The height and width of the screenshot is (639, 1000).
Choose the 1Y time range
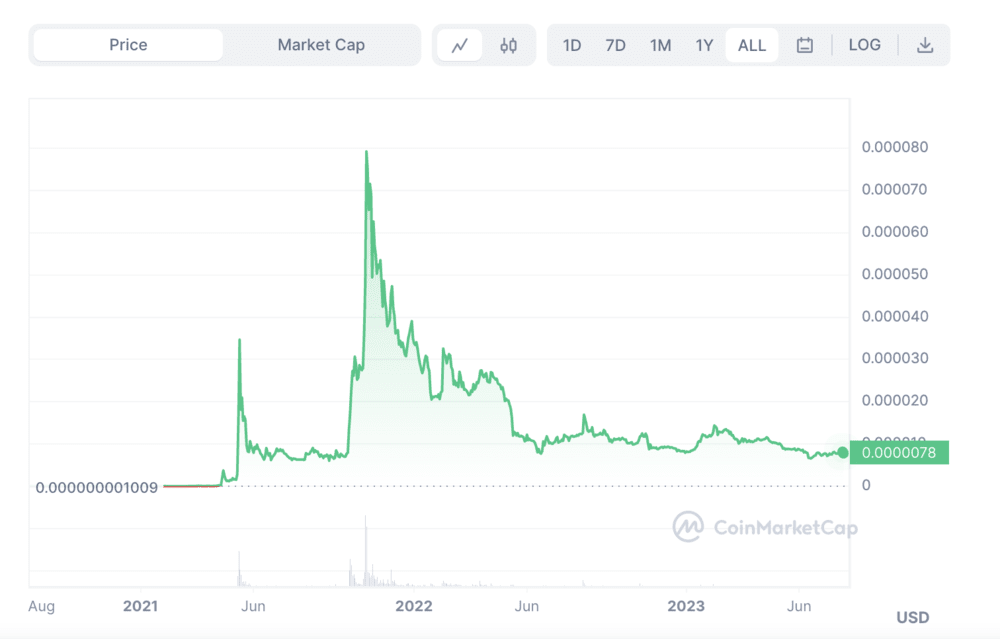click(x=704, y=45)
